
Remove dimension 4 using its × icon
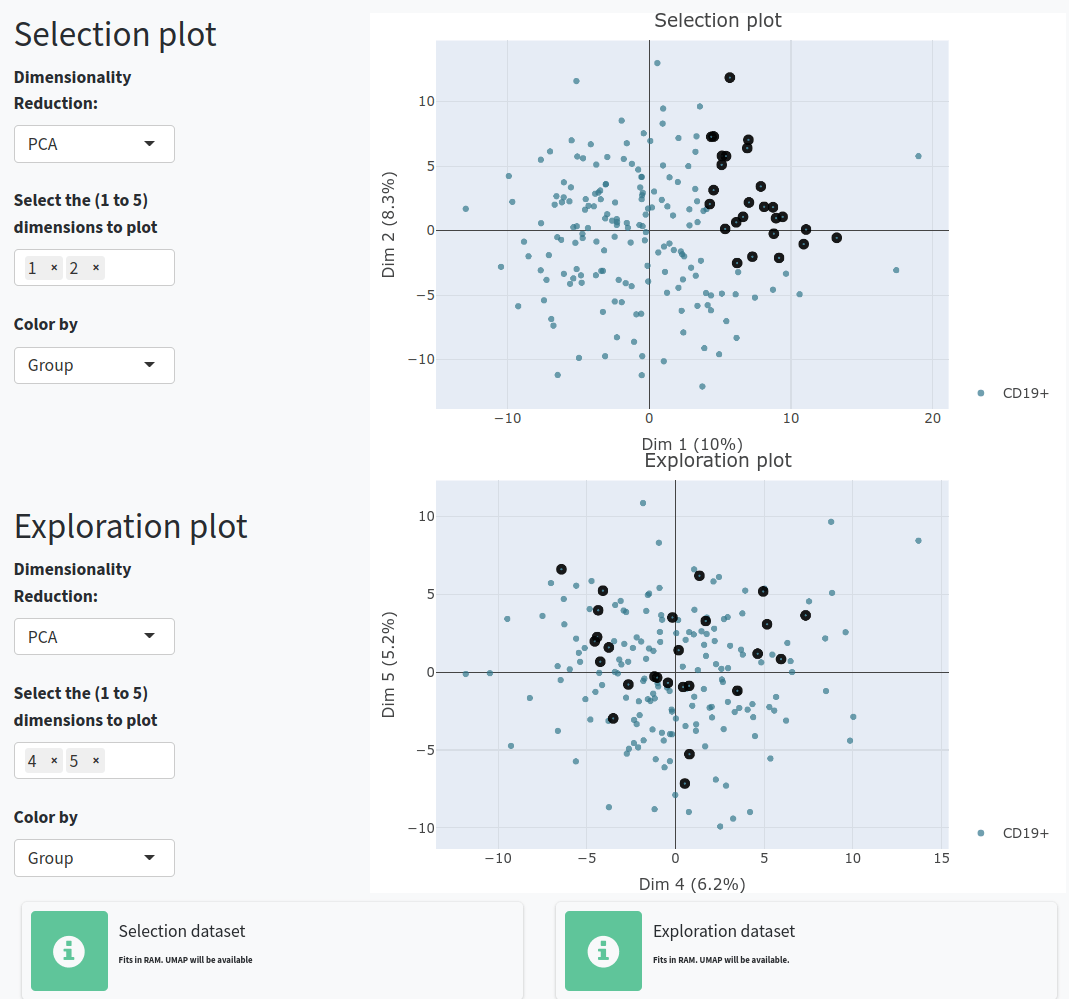55,760
